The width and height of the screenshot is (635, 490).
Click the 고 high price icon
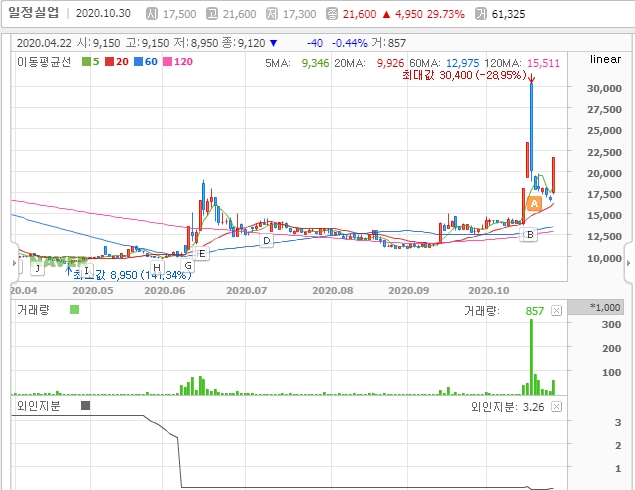pyautogui.click(x=212, y=14)
